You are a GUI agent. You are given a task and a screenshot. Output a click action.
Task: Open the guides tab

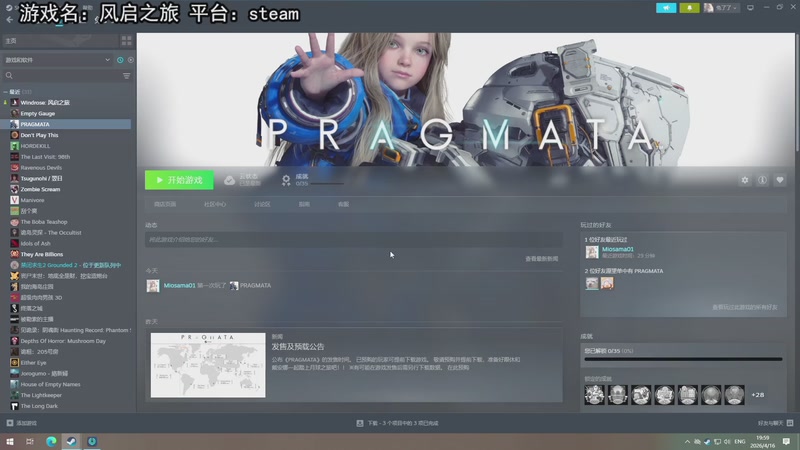point(304,204)
